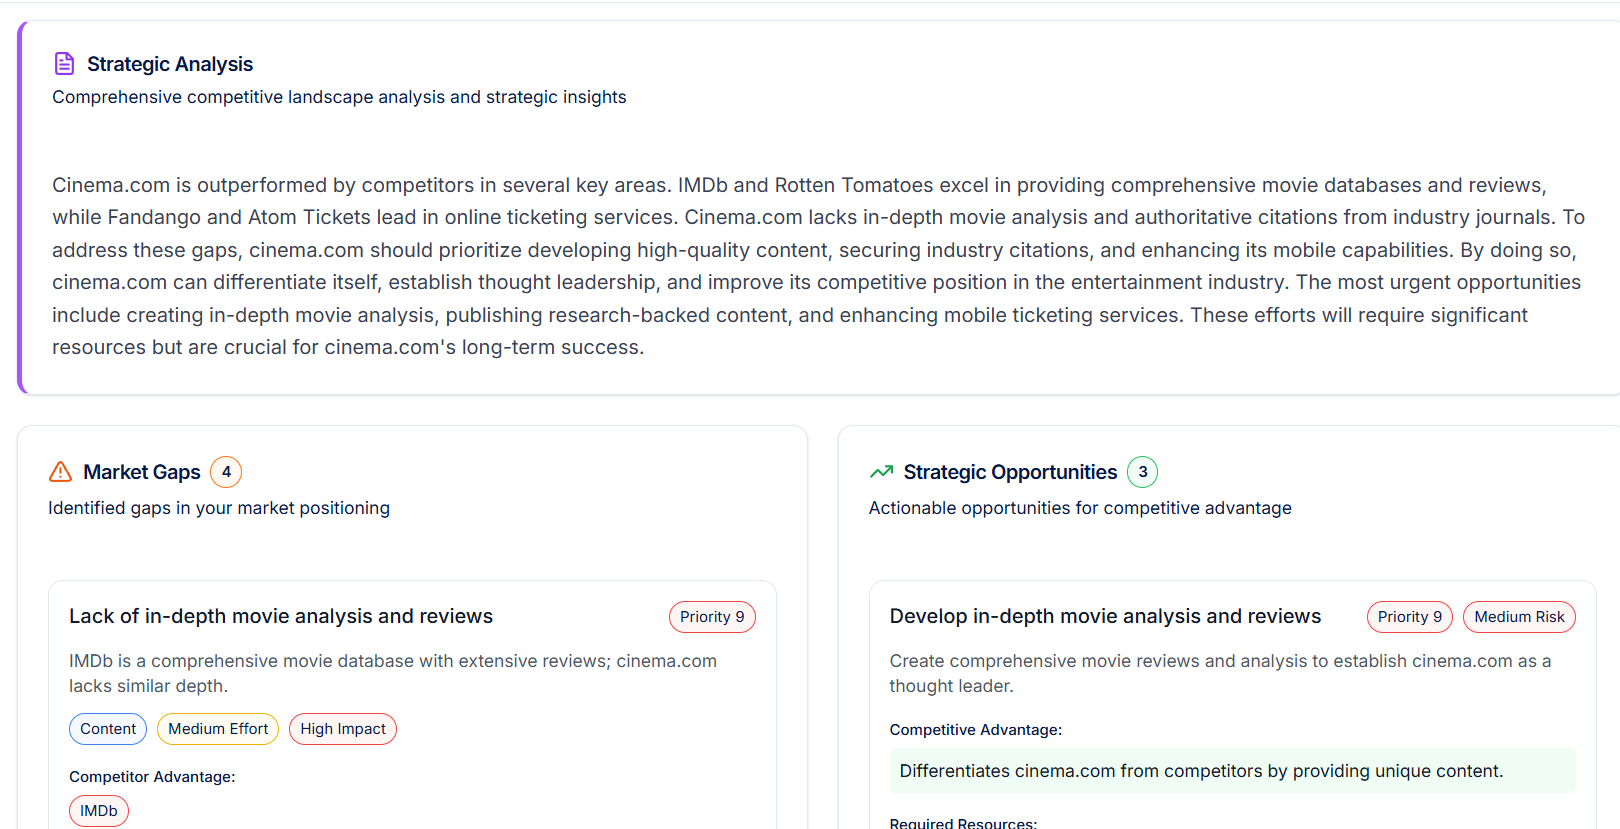Click the Competitor Advantage label

coord(152,777)
